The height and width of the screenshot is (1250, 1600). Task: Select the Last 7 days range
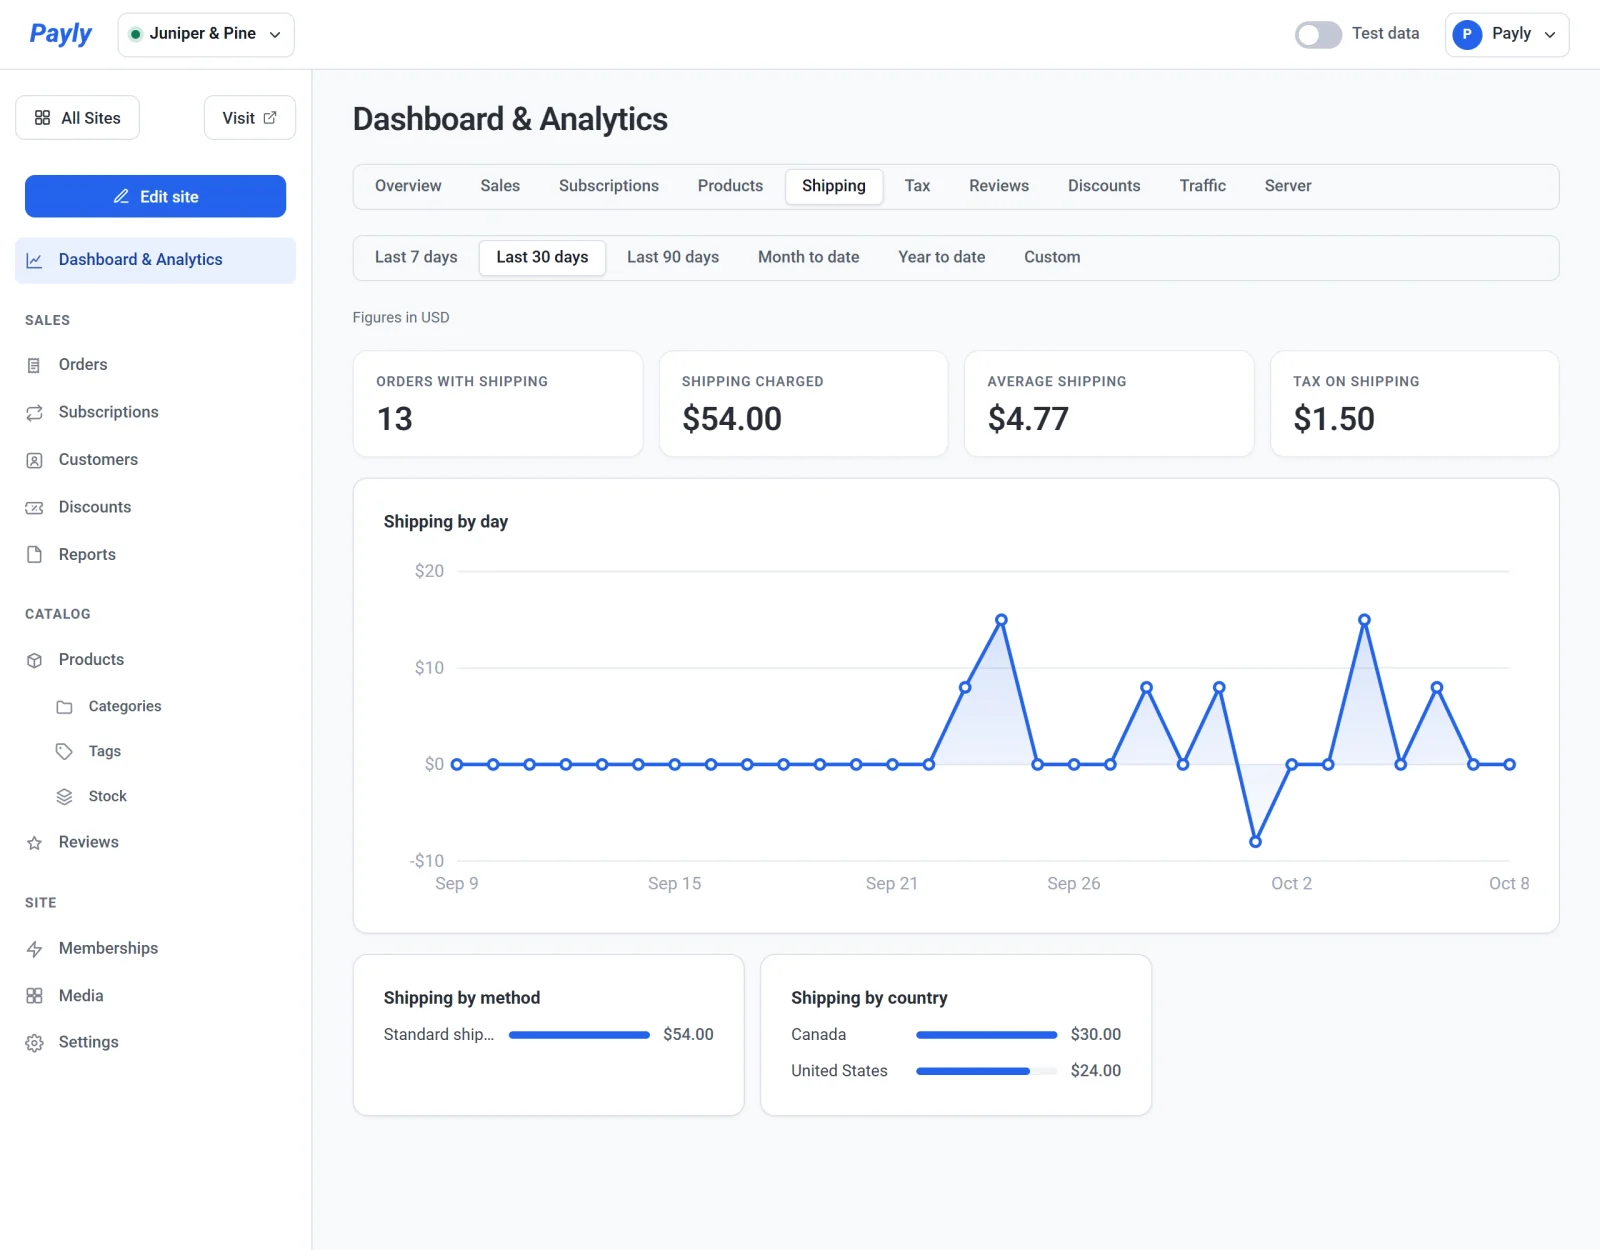tap(416, 257)
